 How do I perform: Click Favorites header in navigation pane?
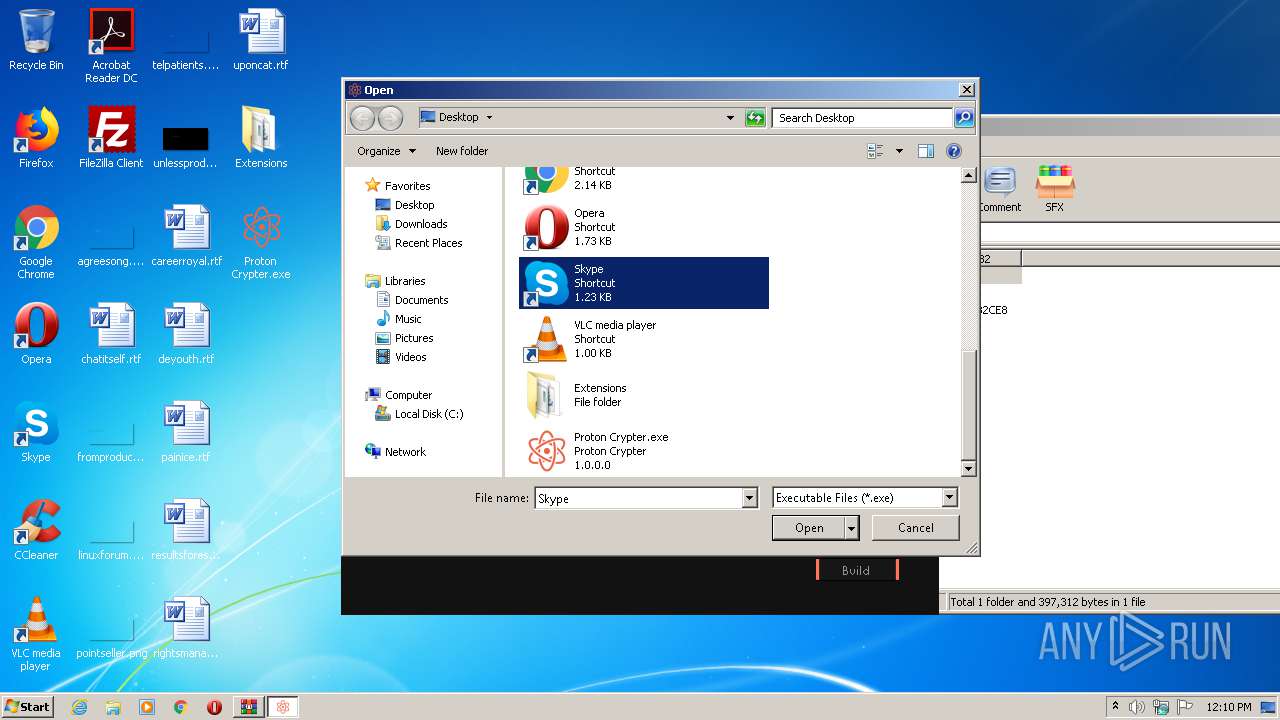point(408,186)
